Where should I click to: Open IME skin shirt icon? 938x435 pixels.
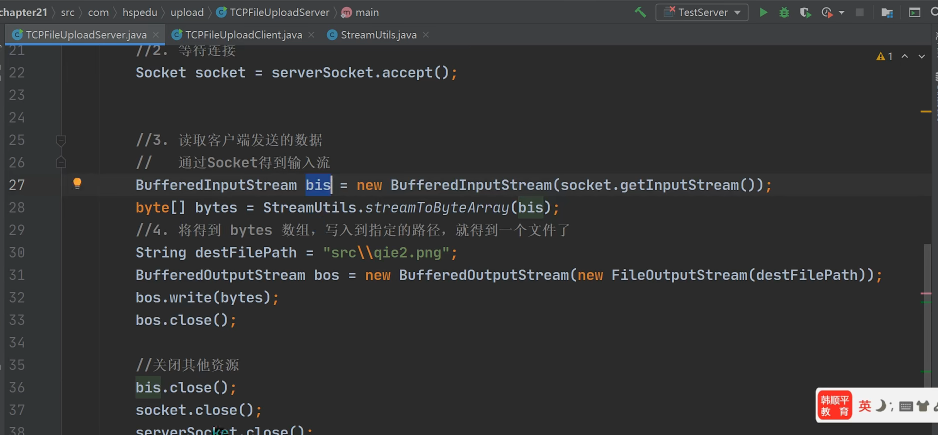[x=922, y=406]
